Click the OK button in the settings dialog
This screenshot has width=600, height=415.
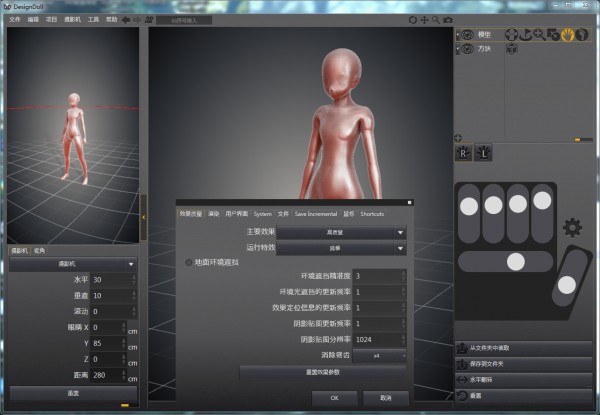(334, 397)
